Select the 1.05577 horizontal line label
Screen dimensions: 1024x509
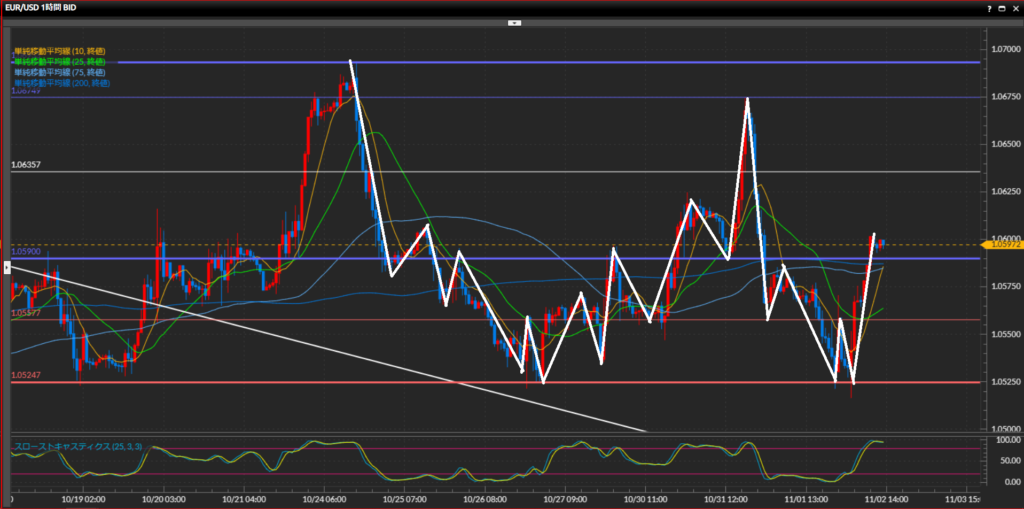26,313
